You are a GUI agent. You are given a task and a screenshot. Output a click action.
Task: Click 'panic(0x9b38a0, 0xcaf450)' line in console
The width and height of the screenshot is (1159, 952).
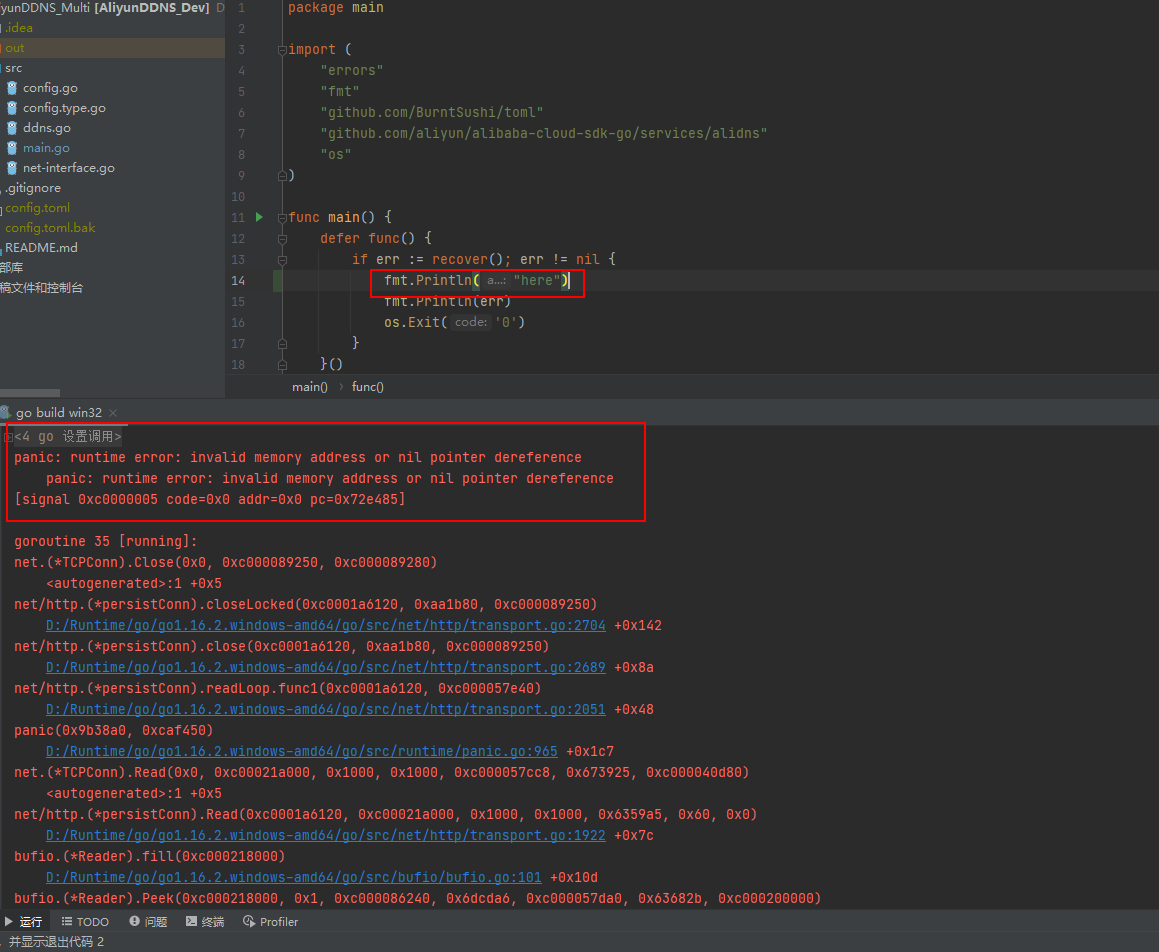[114, 730]
